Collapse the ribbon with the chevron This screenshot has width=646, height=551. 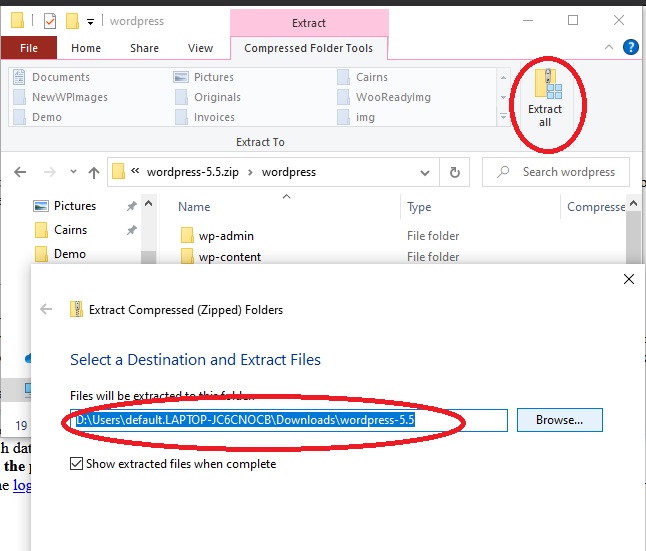[609, 47]
